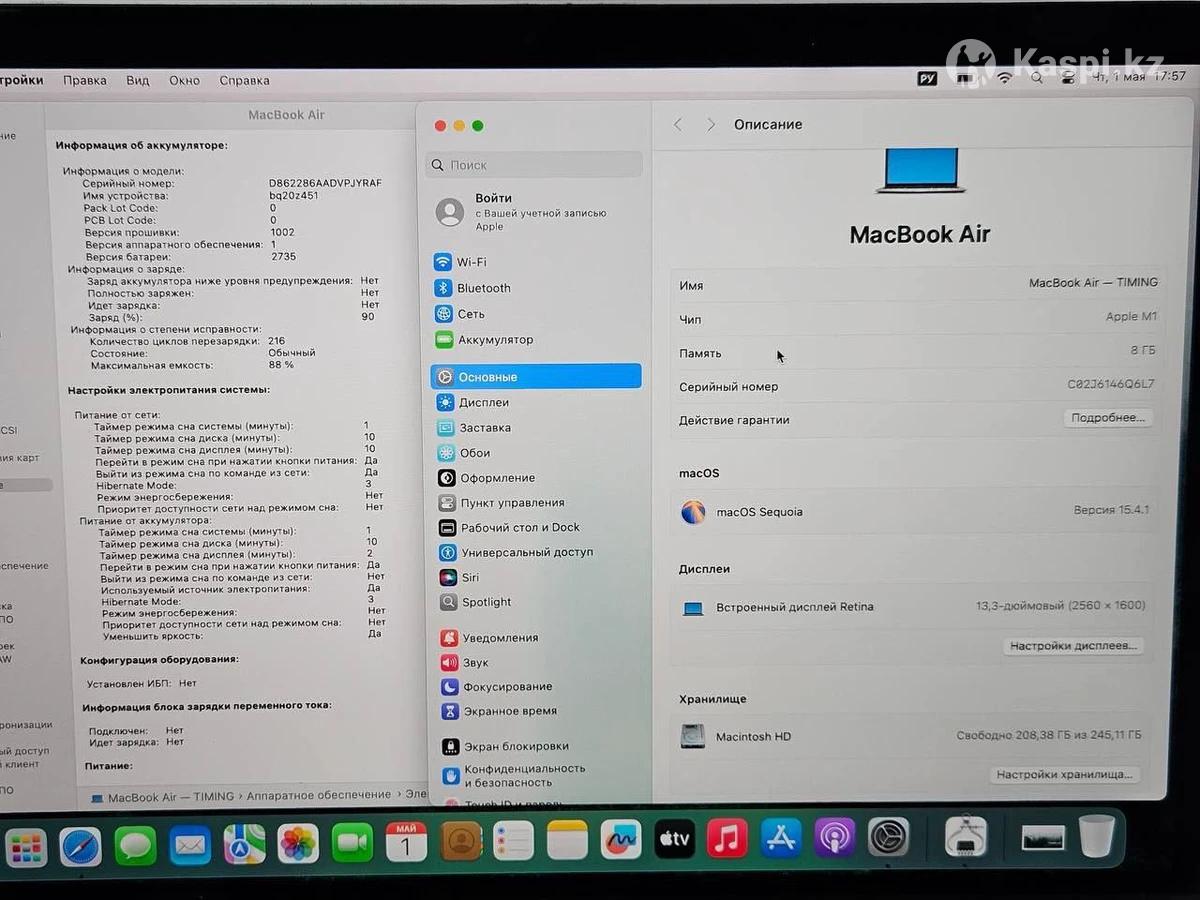Open App Store from the Dock
1200x900 pixels.
click(x=781, y=838)
